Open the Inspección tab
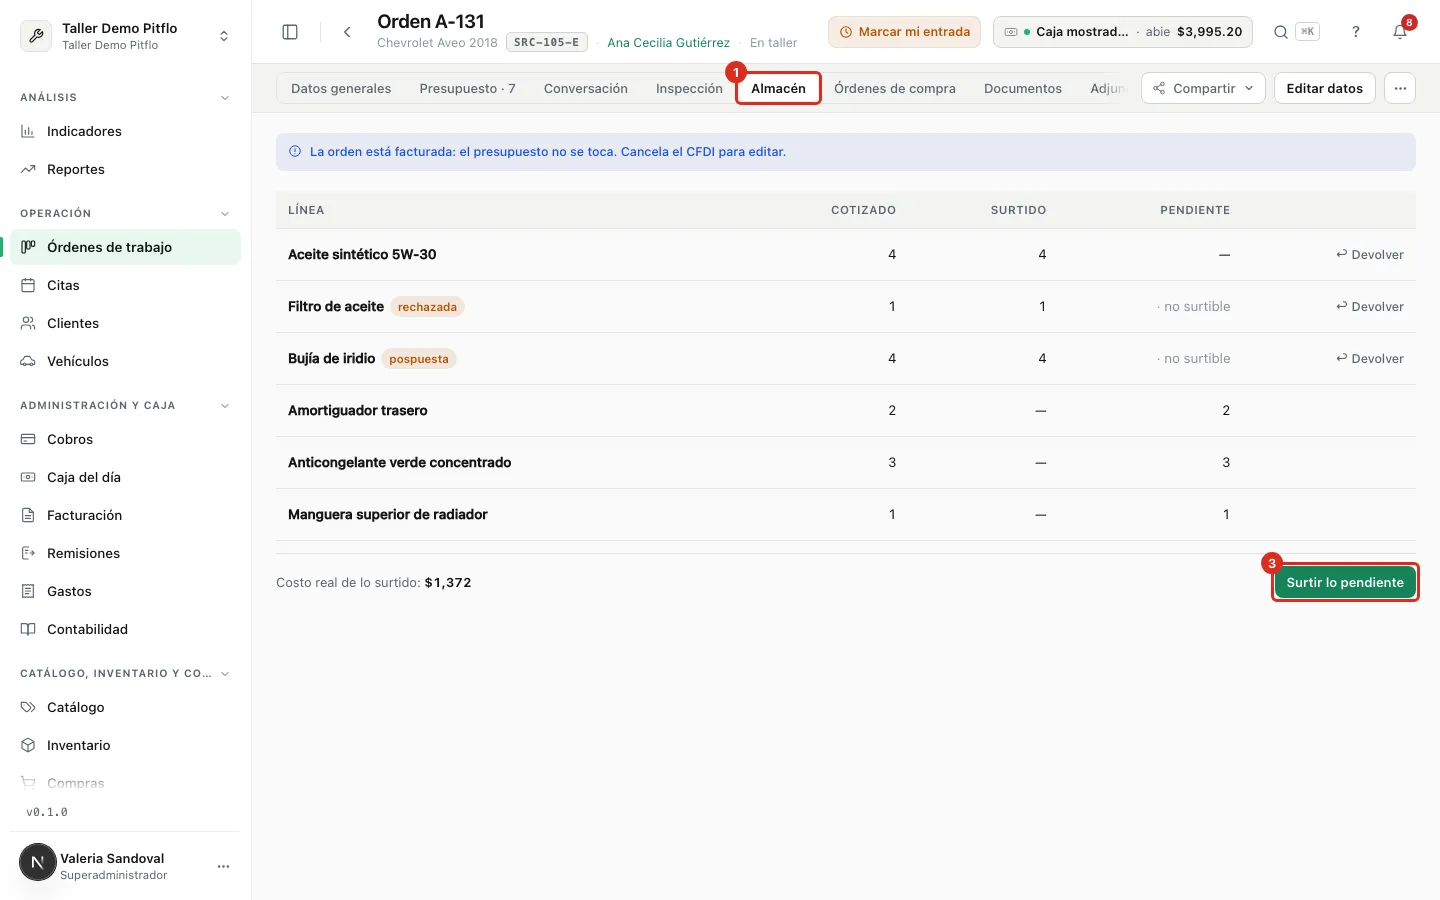Screen dimensions: 1440x900 pyautogui.click(x=689, y=88)
